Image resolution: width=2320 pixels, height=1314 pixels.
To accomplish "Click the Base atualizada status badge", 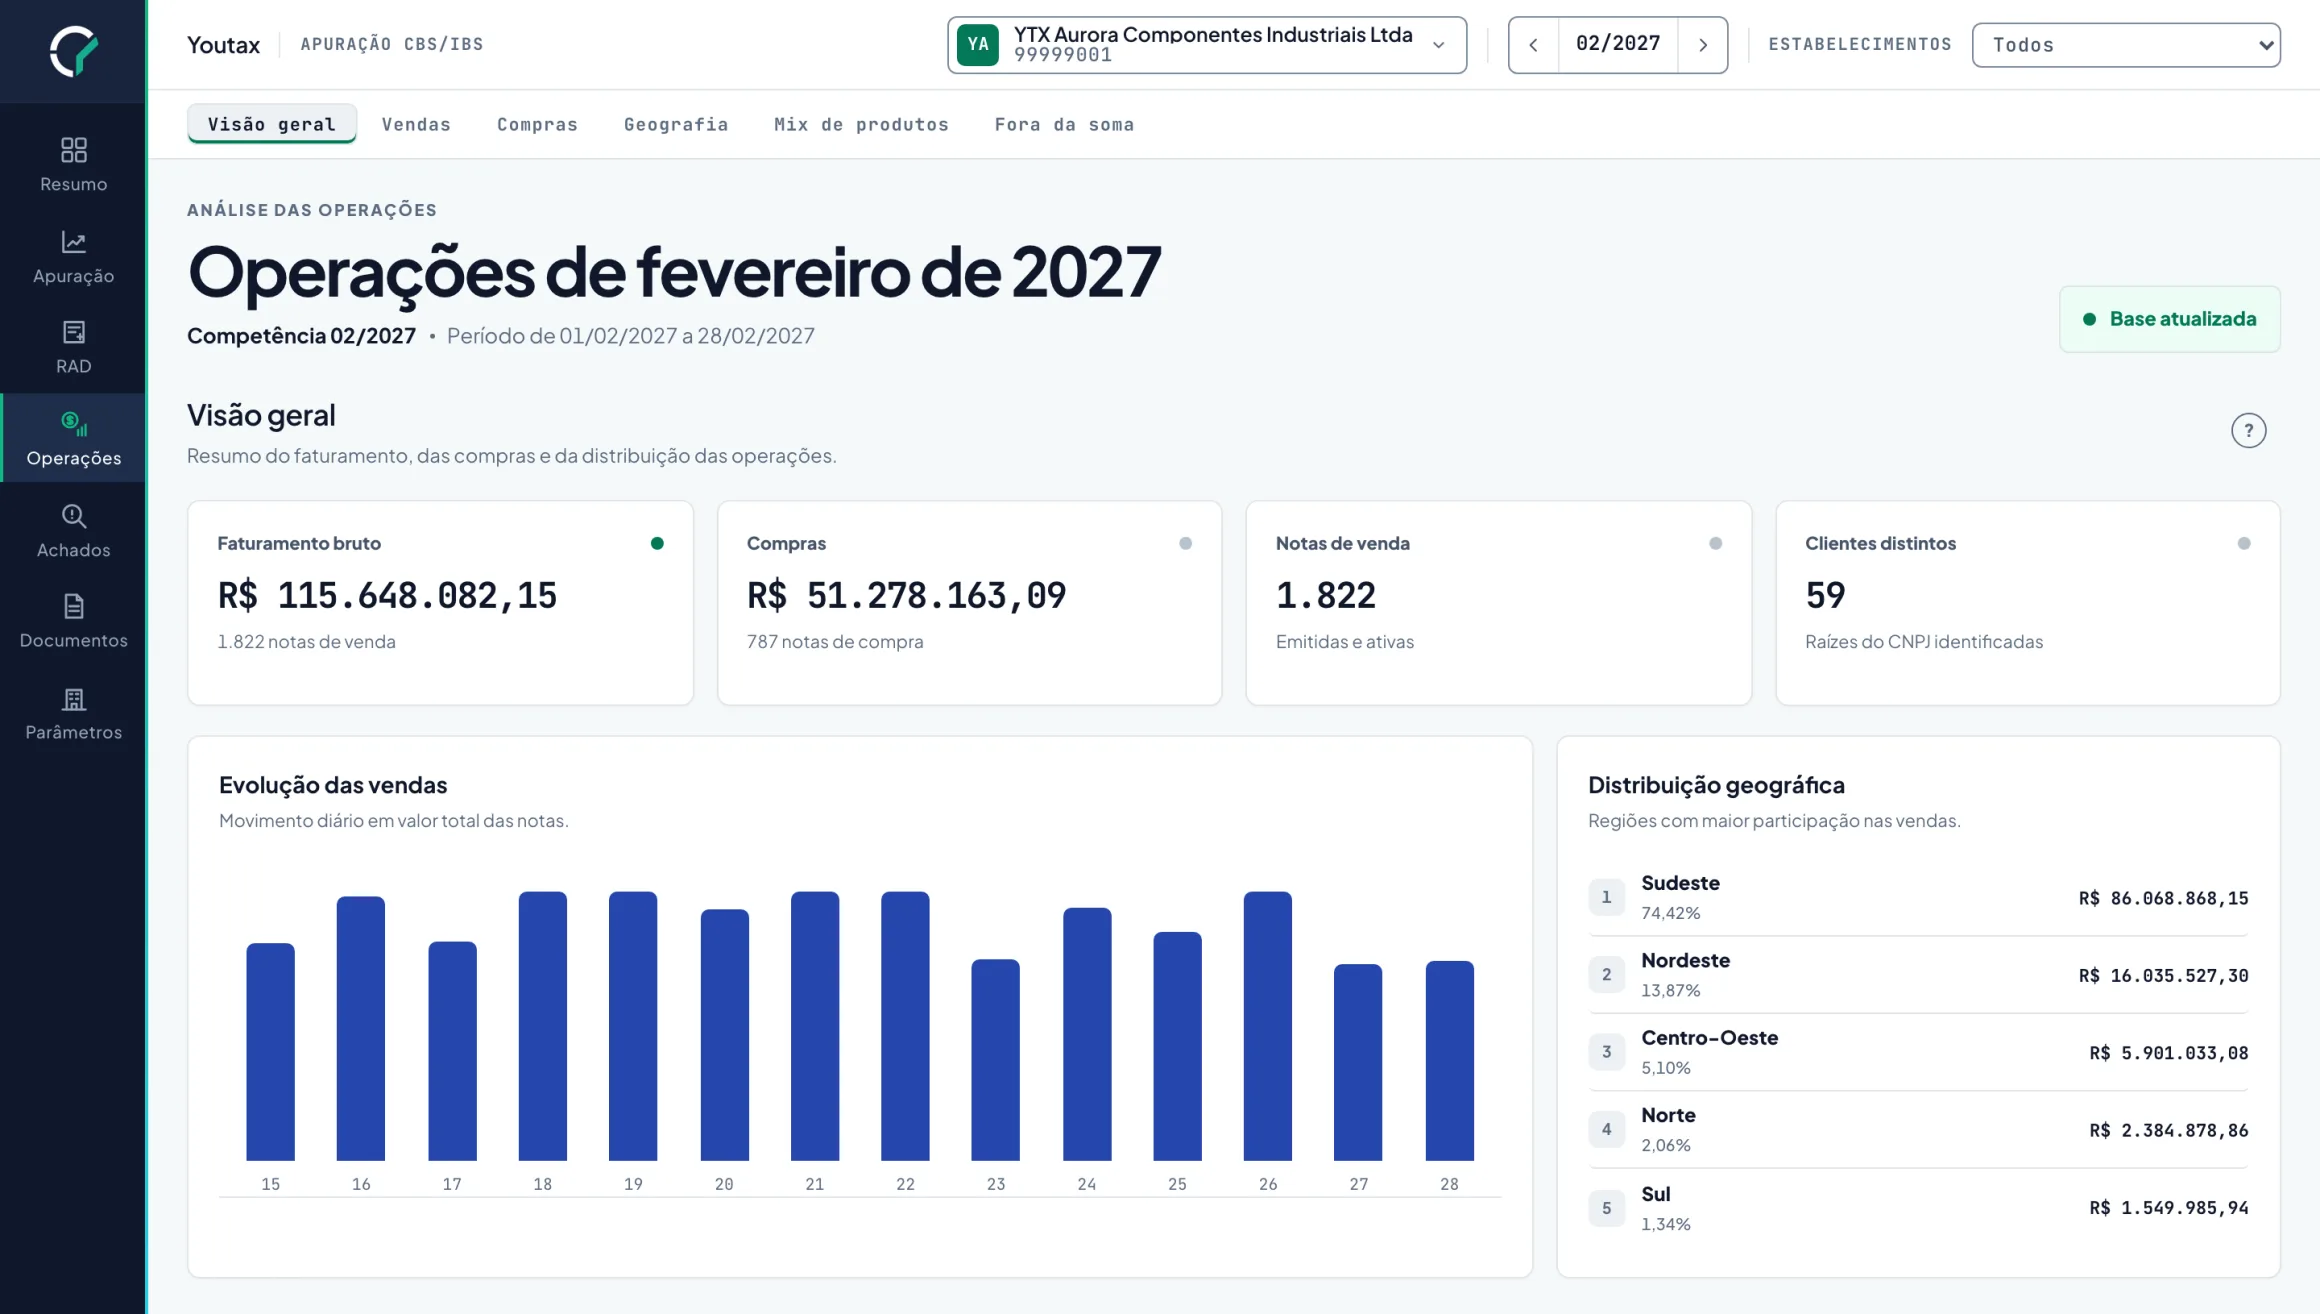I will pyautogui.click(x=2169, y=319).
